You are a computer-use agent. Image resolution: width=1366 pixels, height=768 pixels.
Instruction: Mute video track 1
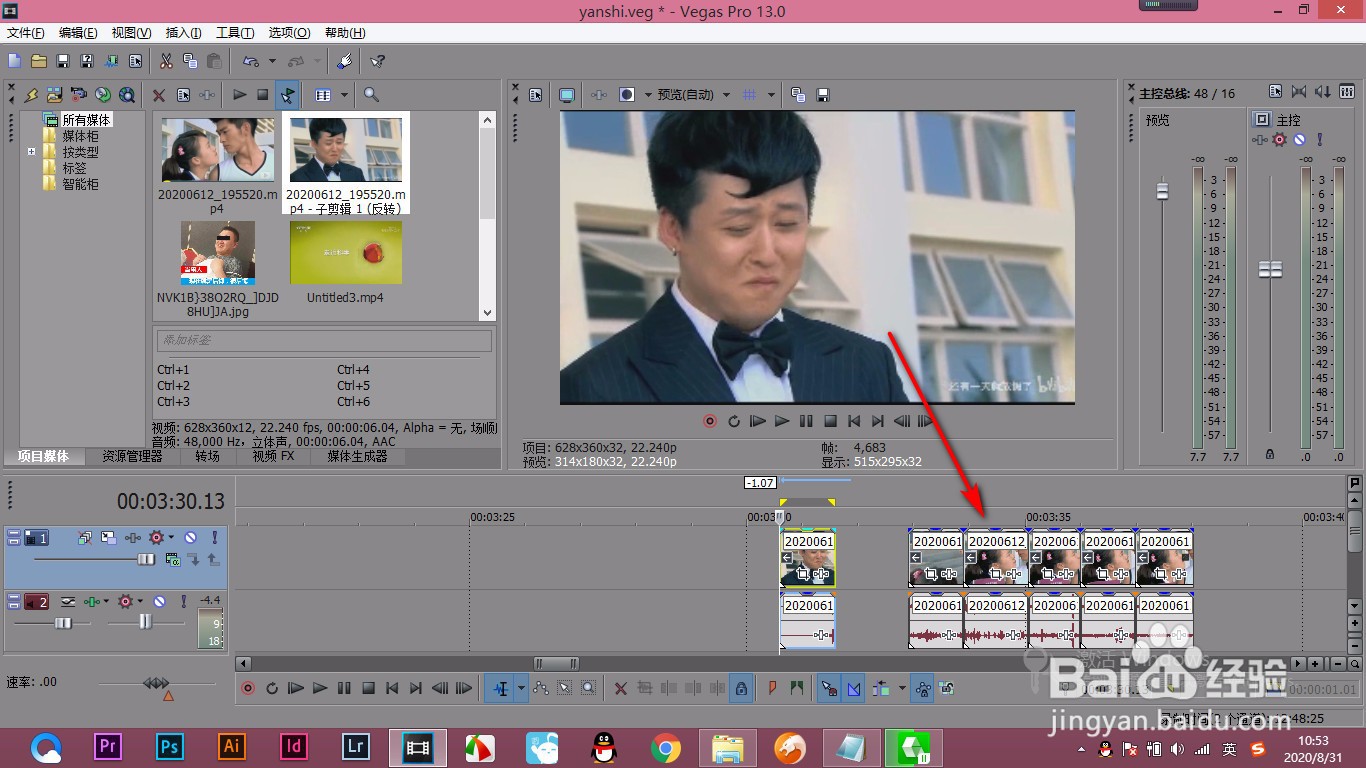190,537
